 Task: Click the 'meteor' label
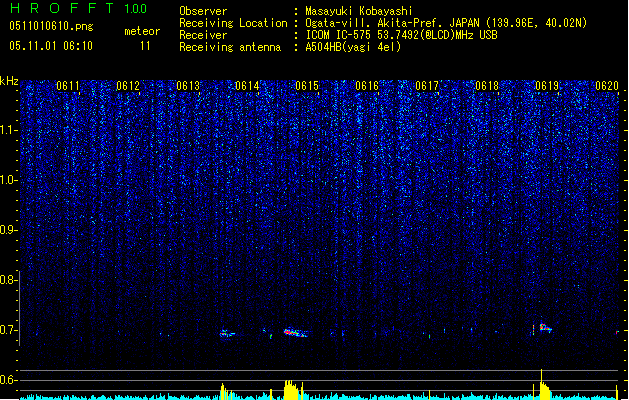[142, 31]
